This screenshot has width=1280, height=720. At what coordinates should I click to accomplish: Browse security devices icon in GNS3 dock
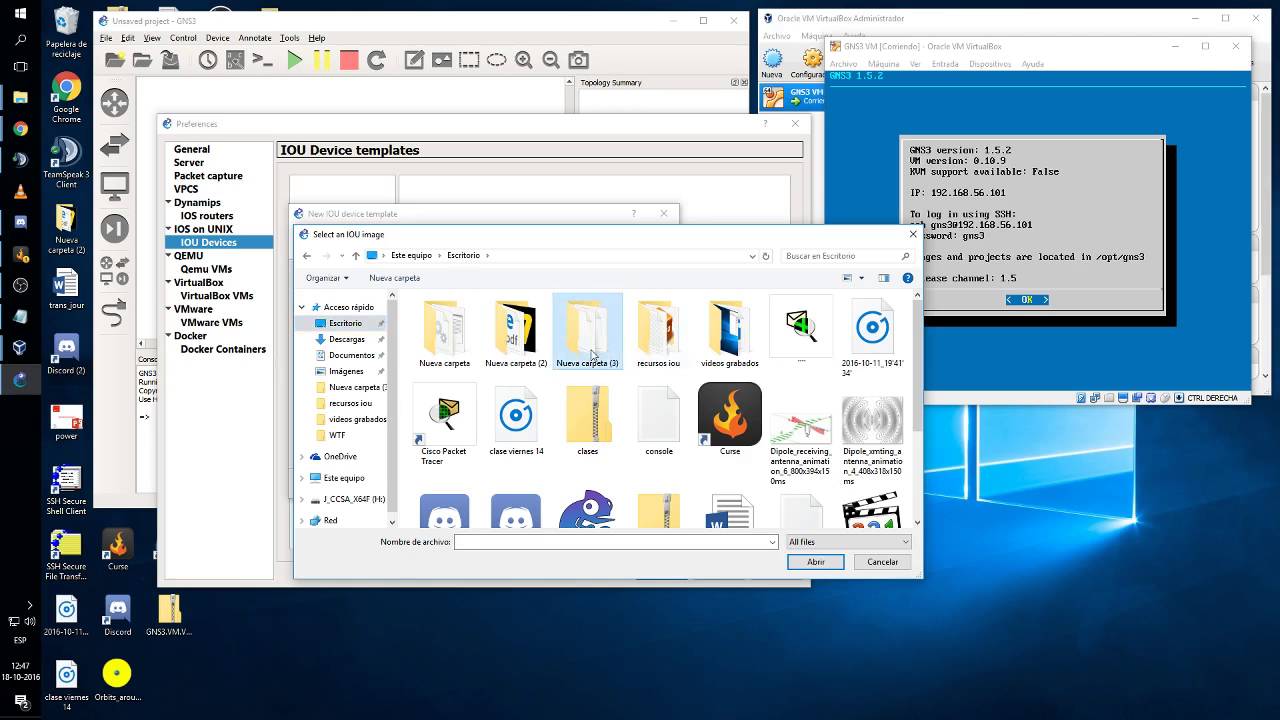click(115, 228)
